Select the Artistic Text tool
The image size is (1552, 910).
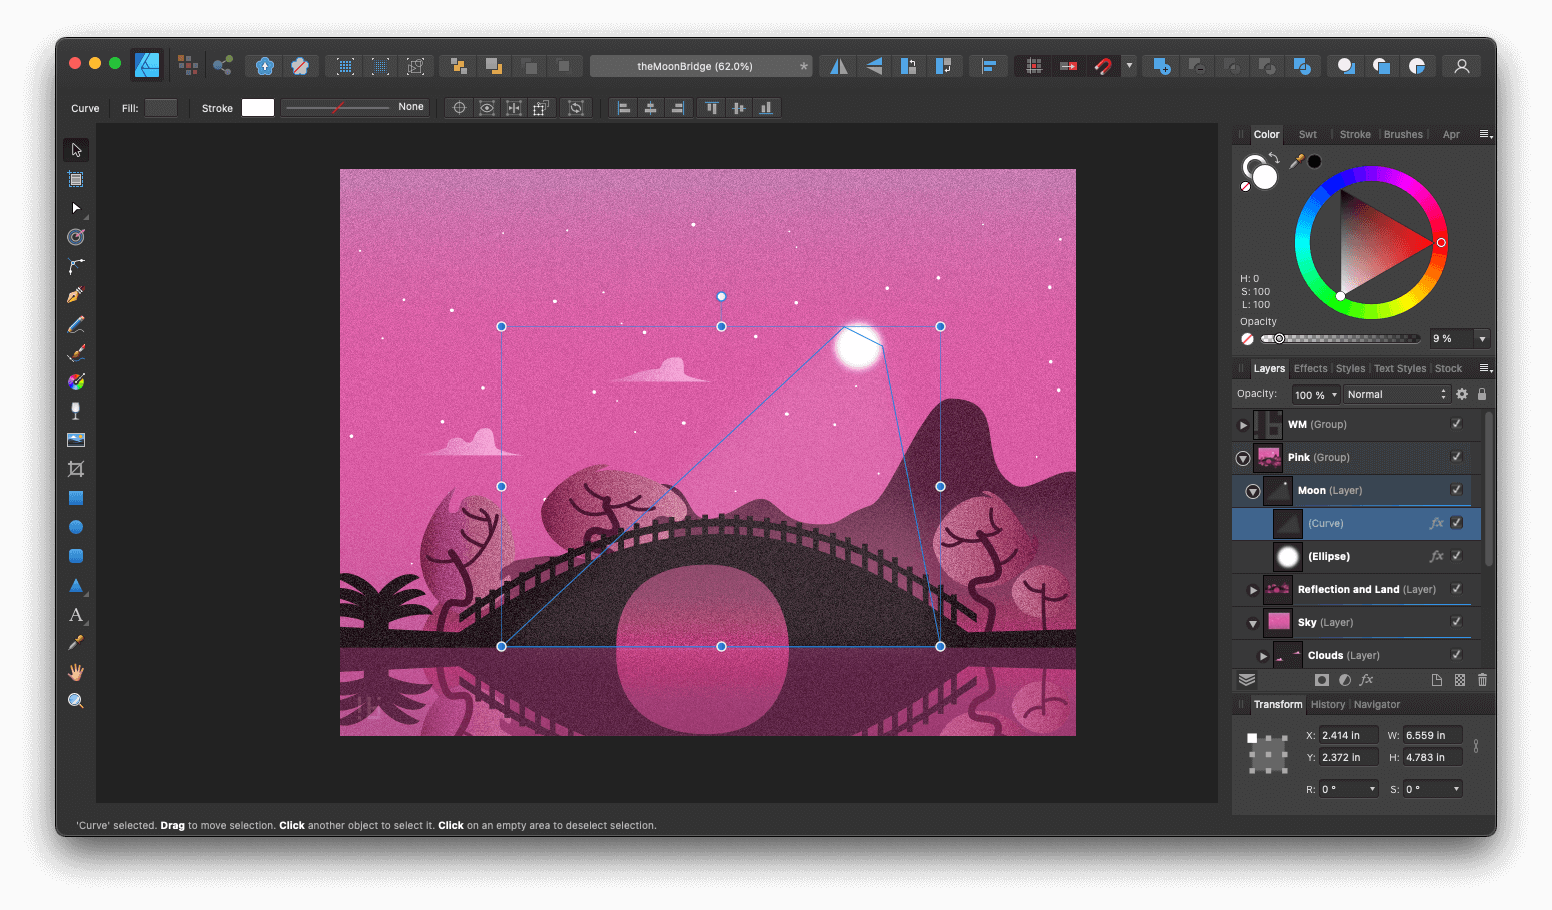pos(76,615)
